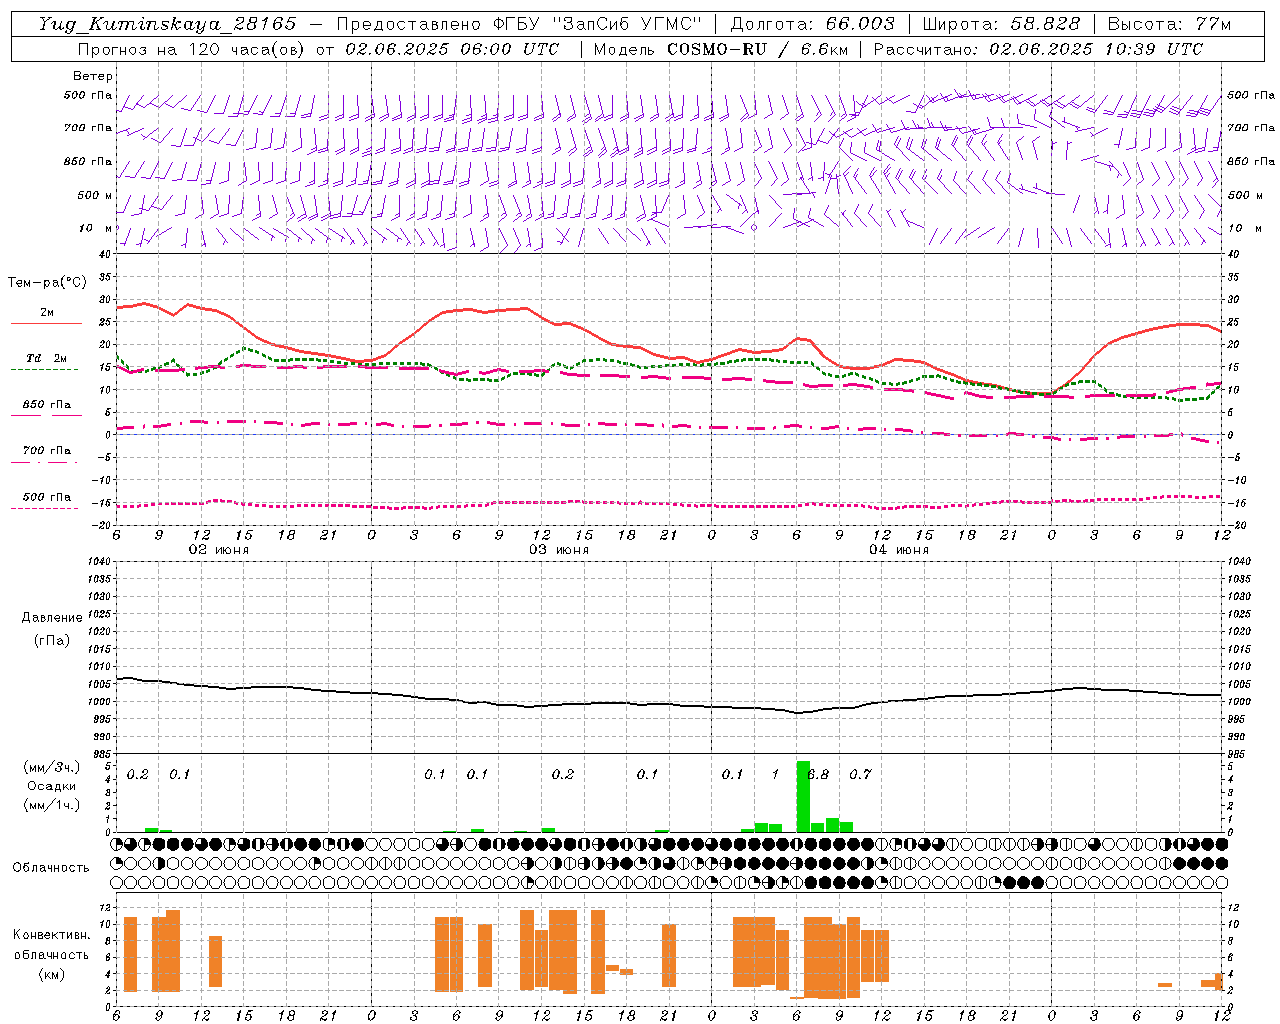Screen dimensions: 1280x1024
Task: Click the "Рассчитано: 02.06.2025 10:39 UTC" timestamp
Action: [x=1038, y=49]
